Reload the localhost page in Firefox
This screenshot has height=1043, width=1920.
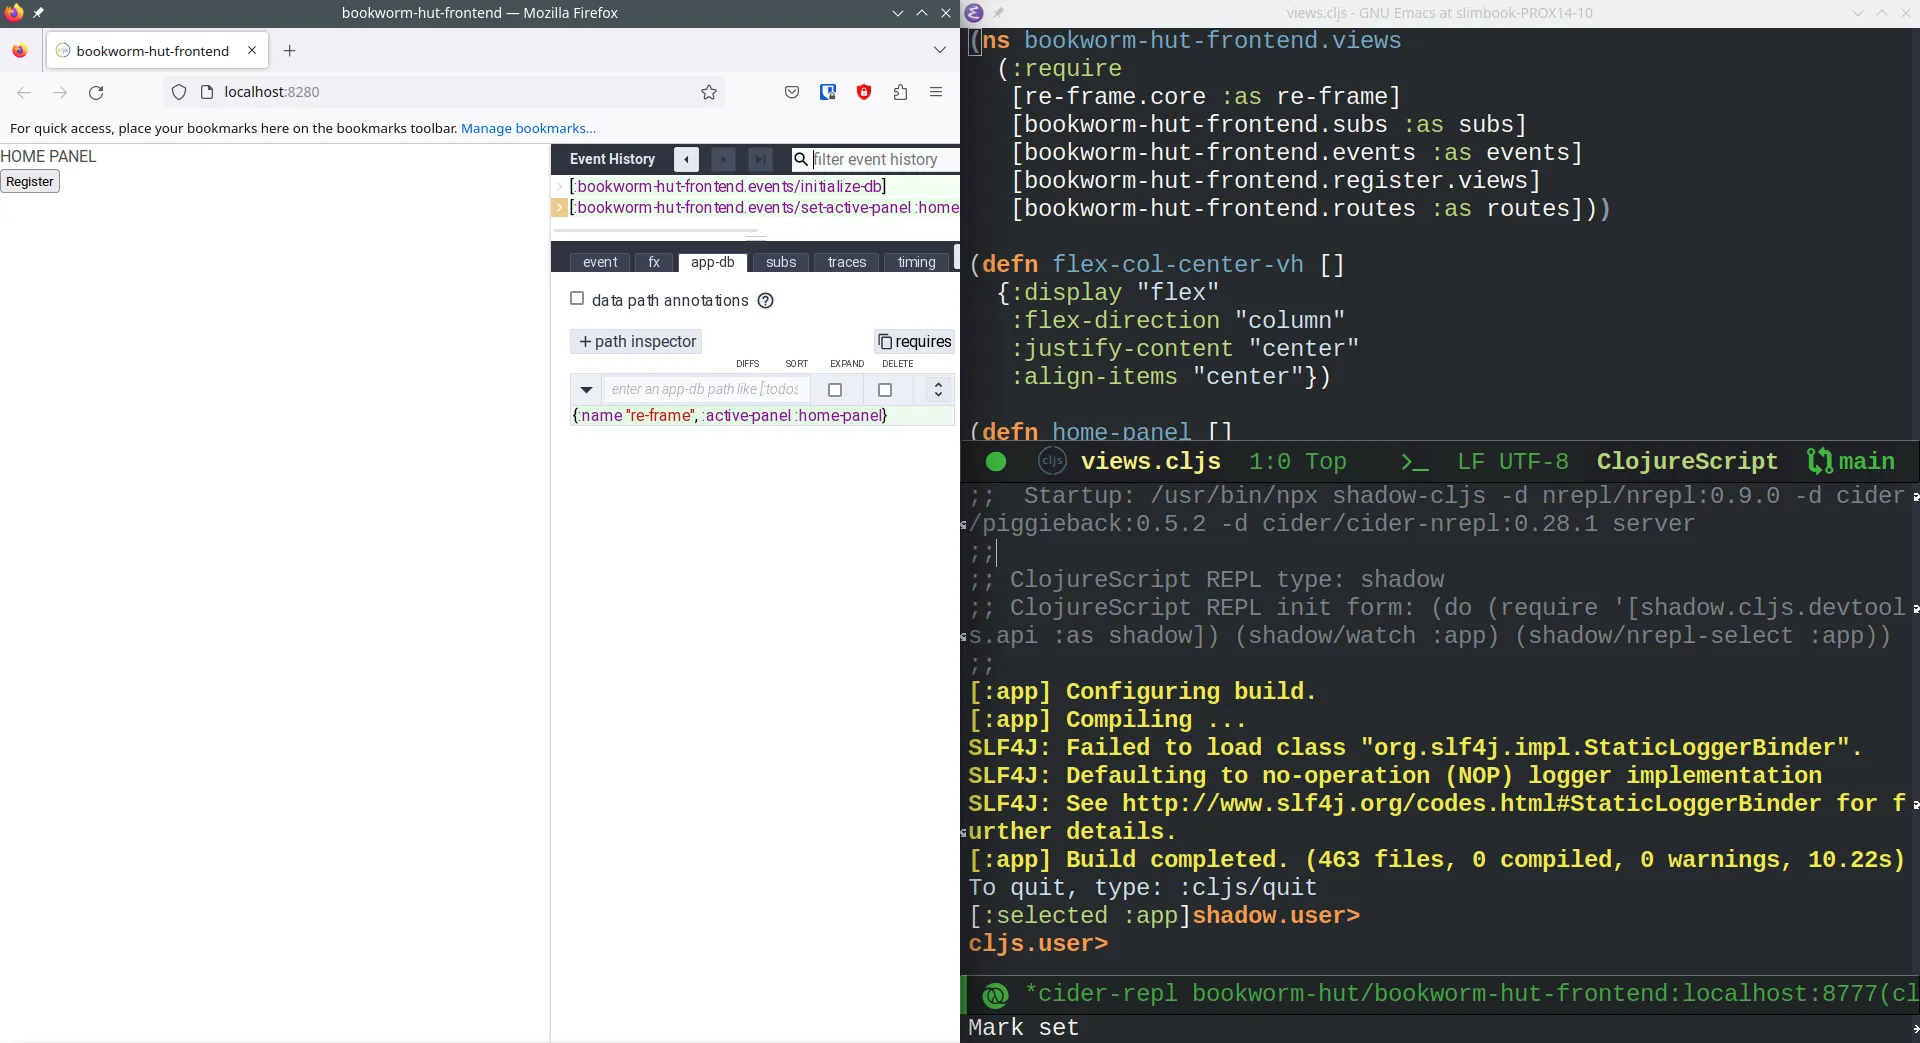96,92
